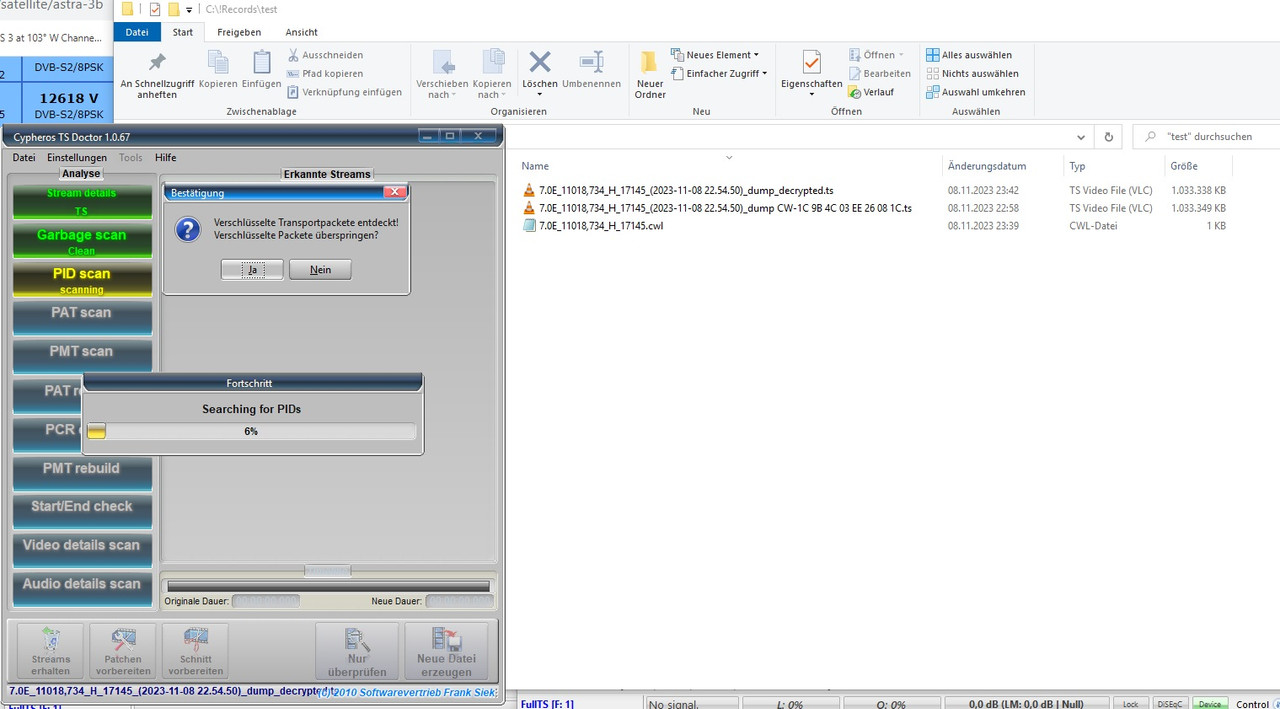Open Verlauf in the ribbon
This screenshot has width=1280, height=709.
click(x=871, y=92)
